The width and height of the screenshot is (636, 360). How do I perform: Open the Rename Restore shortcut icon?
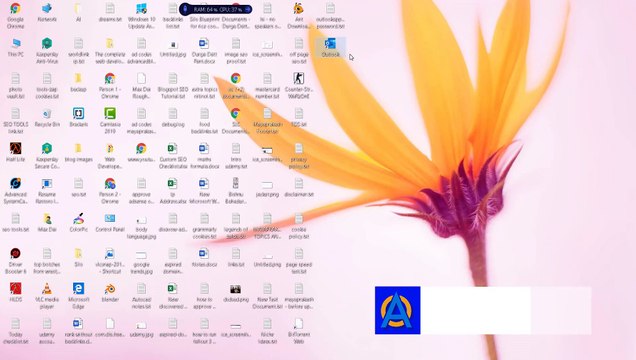click(x=47, y=191)
